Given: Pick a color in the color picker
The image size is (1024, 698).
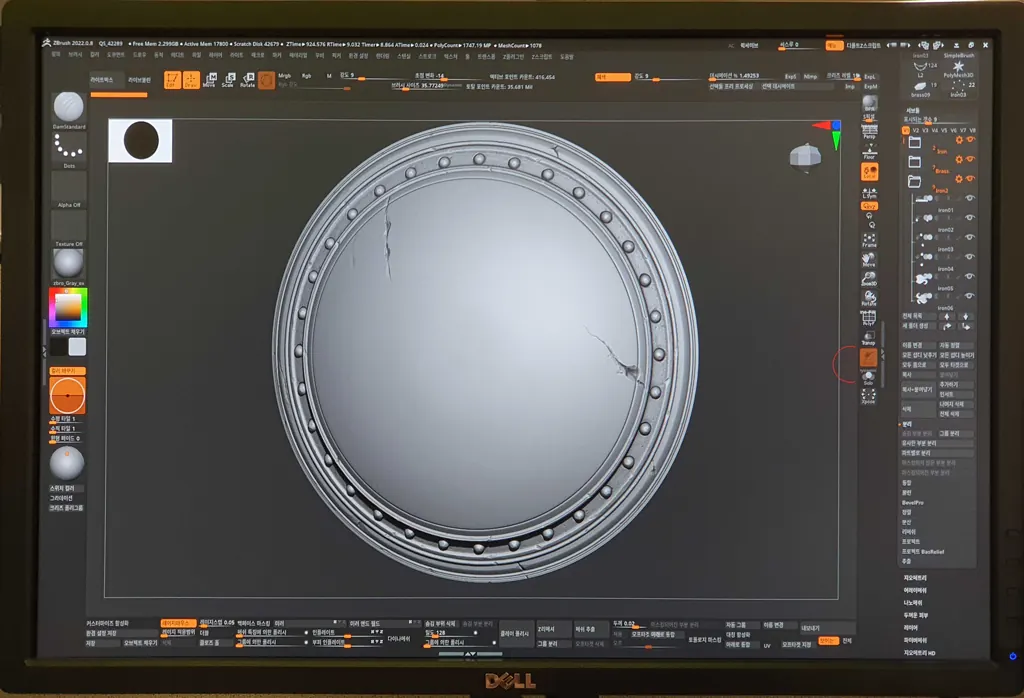Looking at the screenshot, I should [x=68, y=307].
